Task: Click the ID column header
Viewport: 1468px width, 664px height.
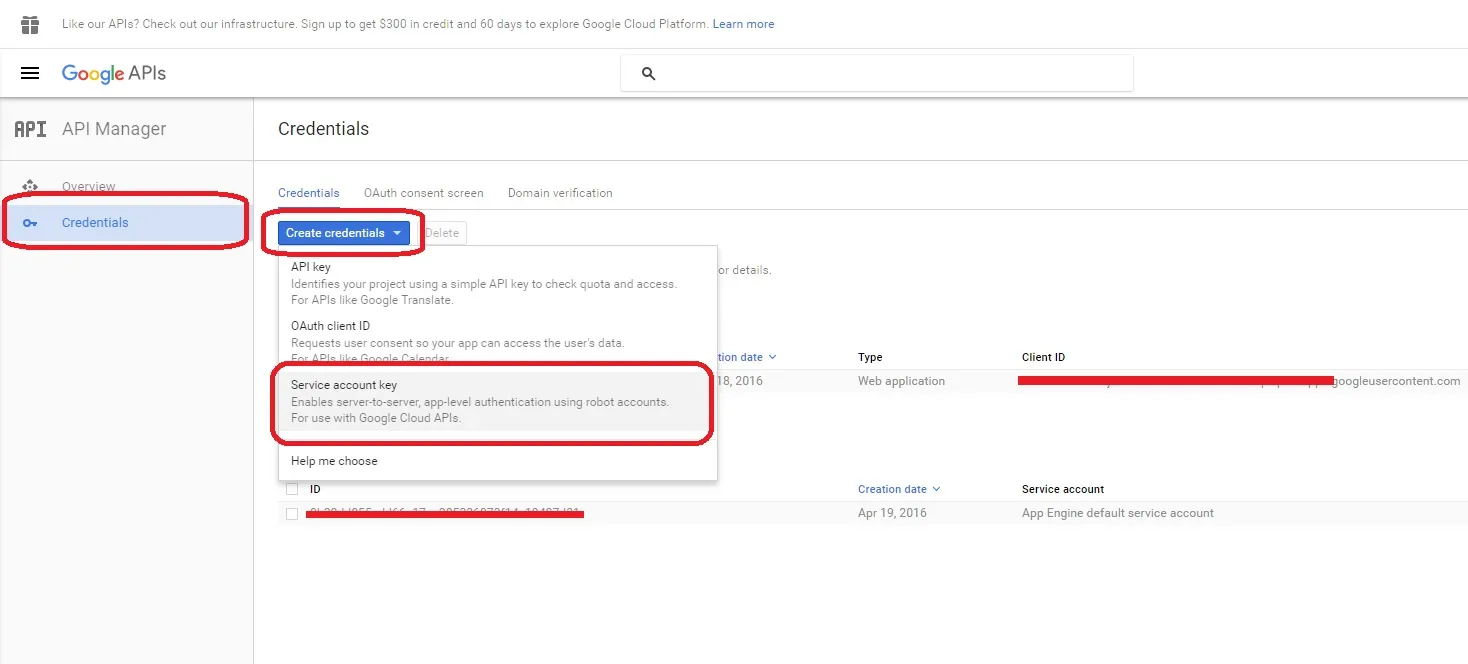Action: click(315, 489)
